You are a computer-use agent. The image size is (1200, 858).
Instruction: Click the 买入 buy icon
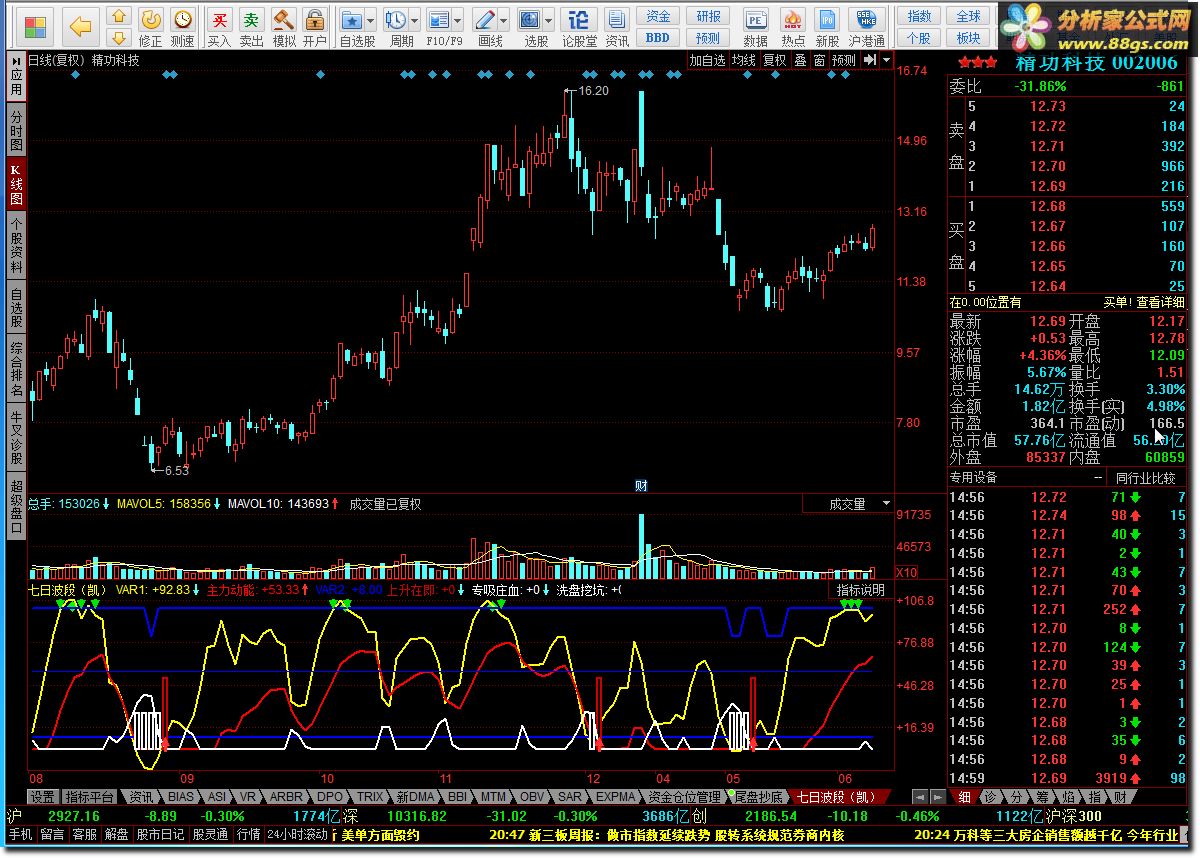220,27
